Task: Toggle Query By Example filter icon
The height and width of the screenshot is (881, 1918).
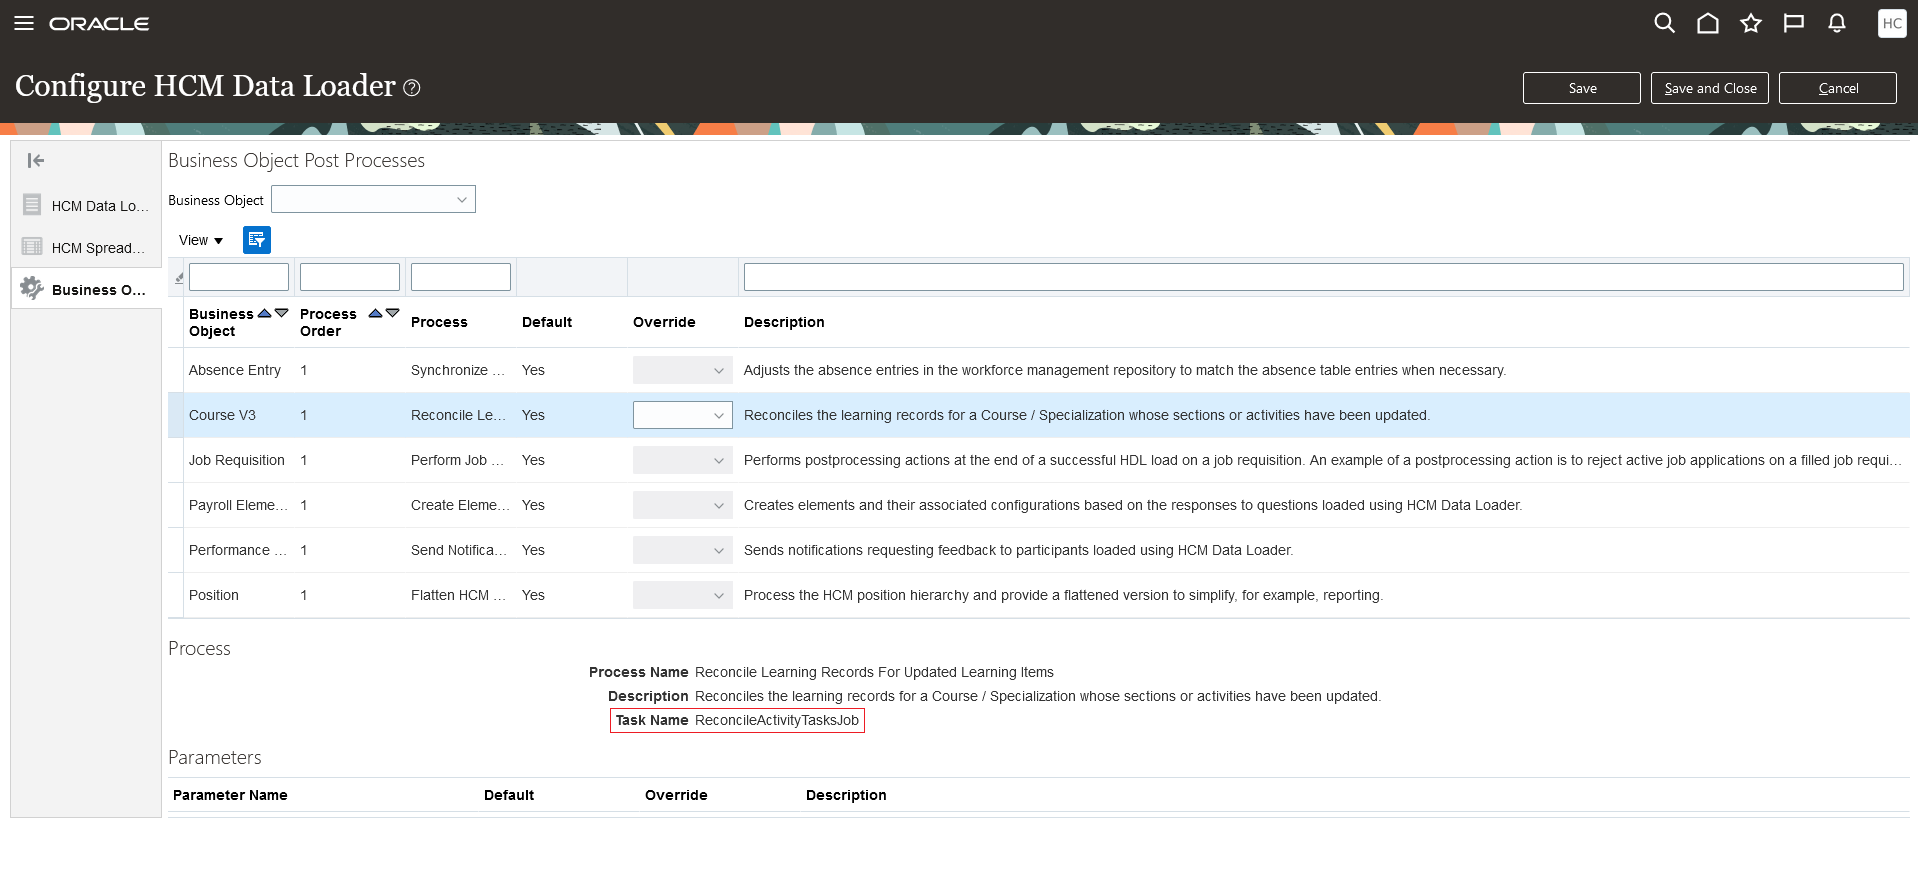Action: click(257, 239)
